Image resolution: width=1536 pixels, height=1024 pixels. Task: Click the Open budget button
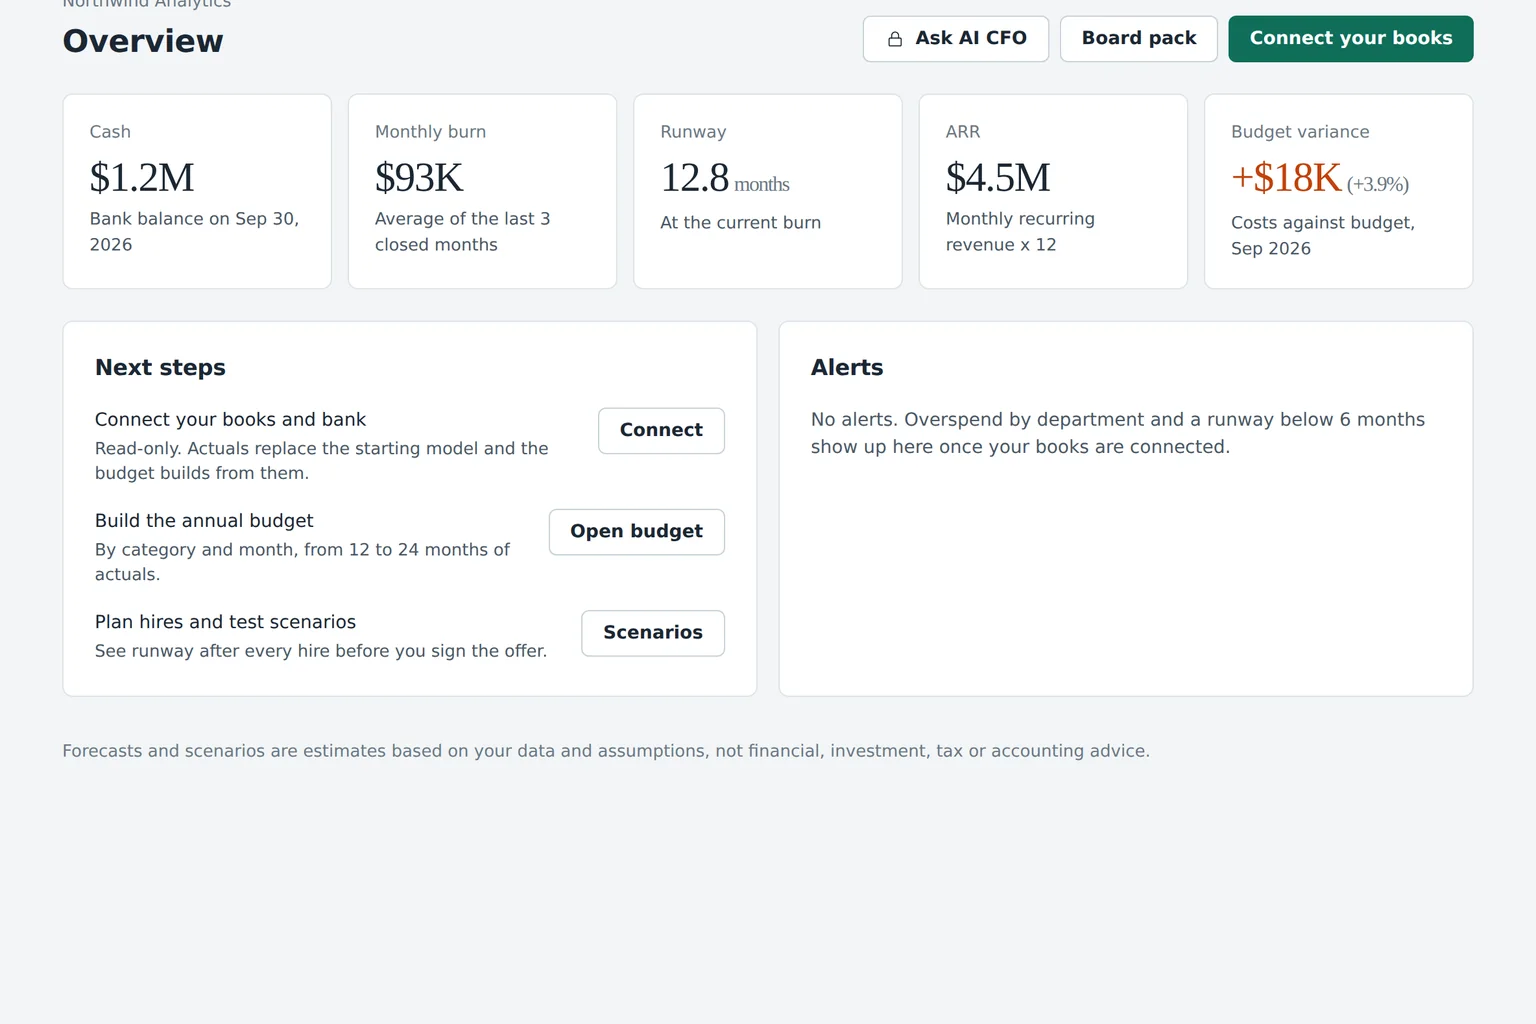pos(637,532)
